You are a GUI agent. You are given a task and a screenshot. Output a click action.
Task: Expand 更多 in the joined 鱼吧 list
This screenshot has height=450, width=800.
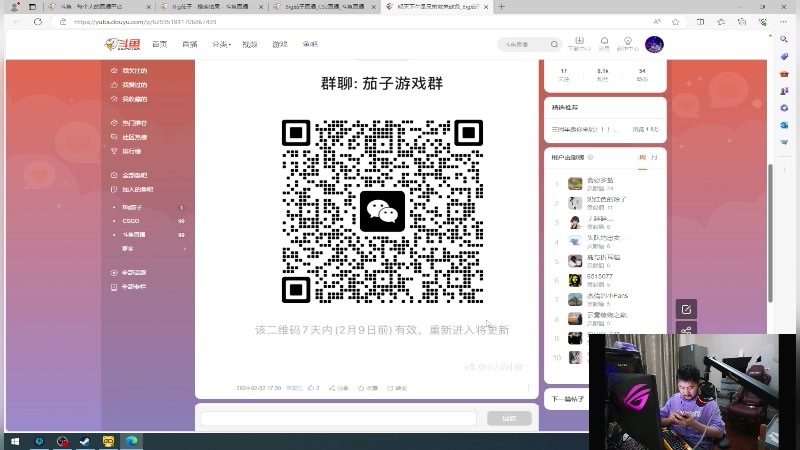[153, 248]
